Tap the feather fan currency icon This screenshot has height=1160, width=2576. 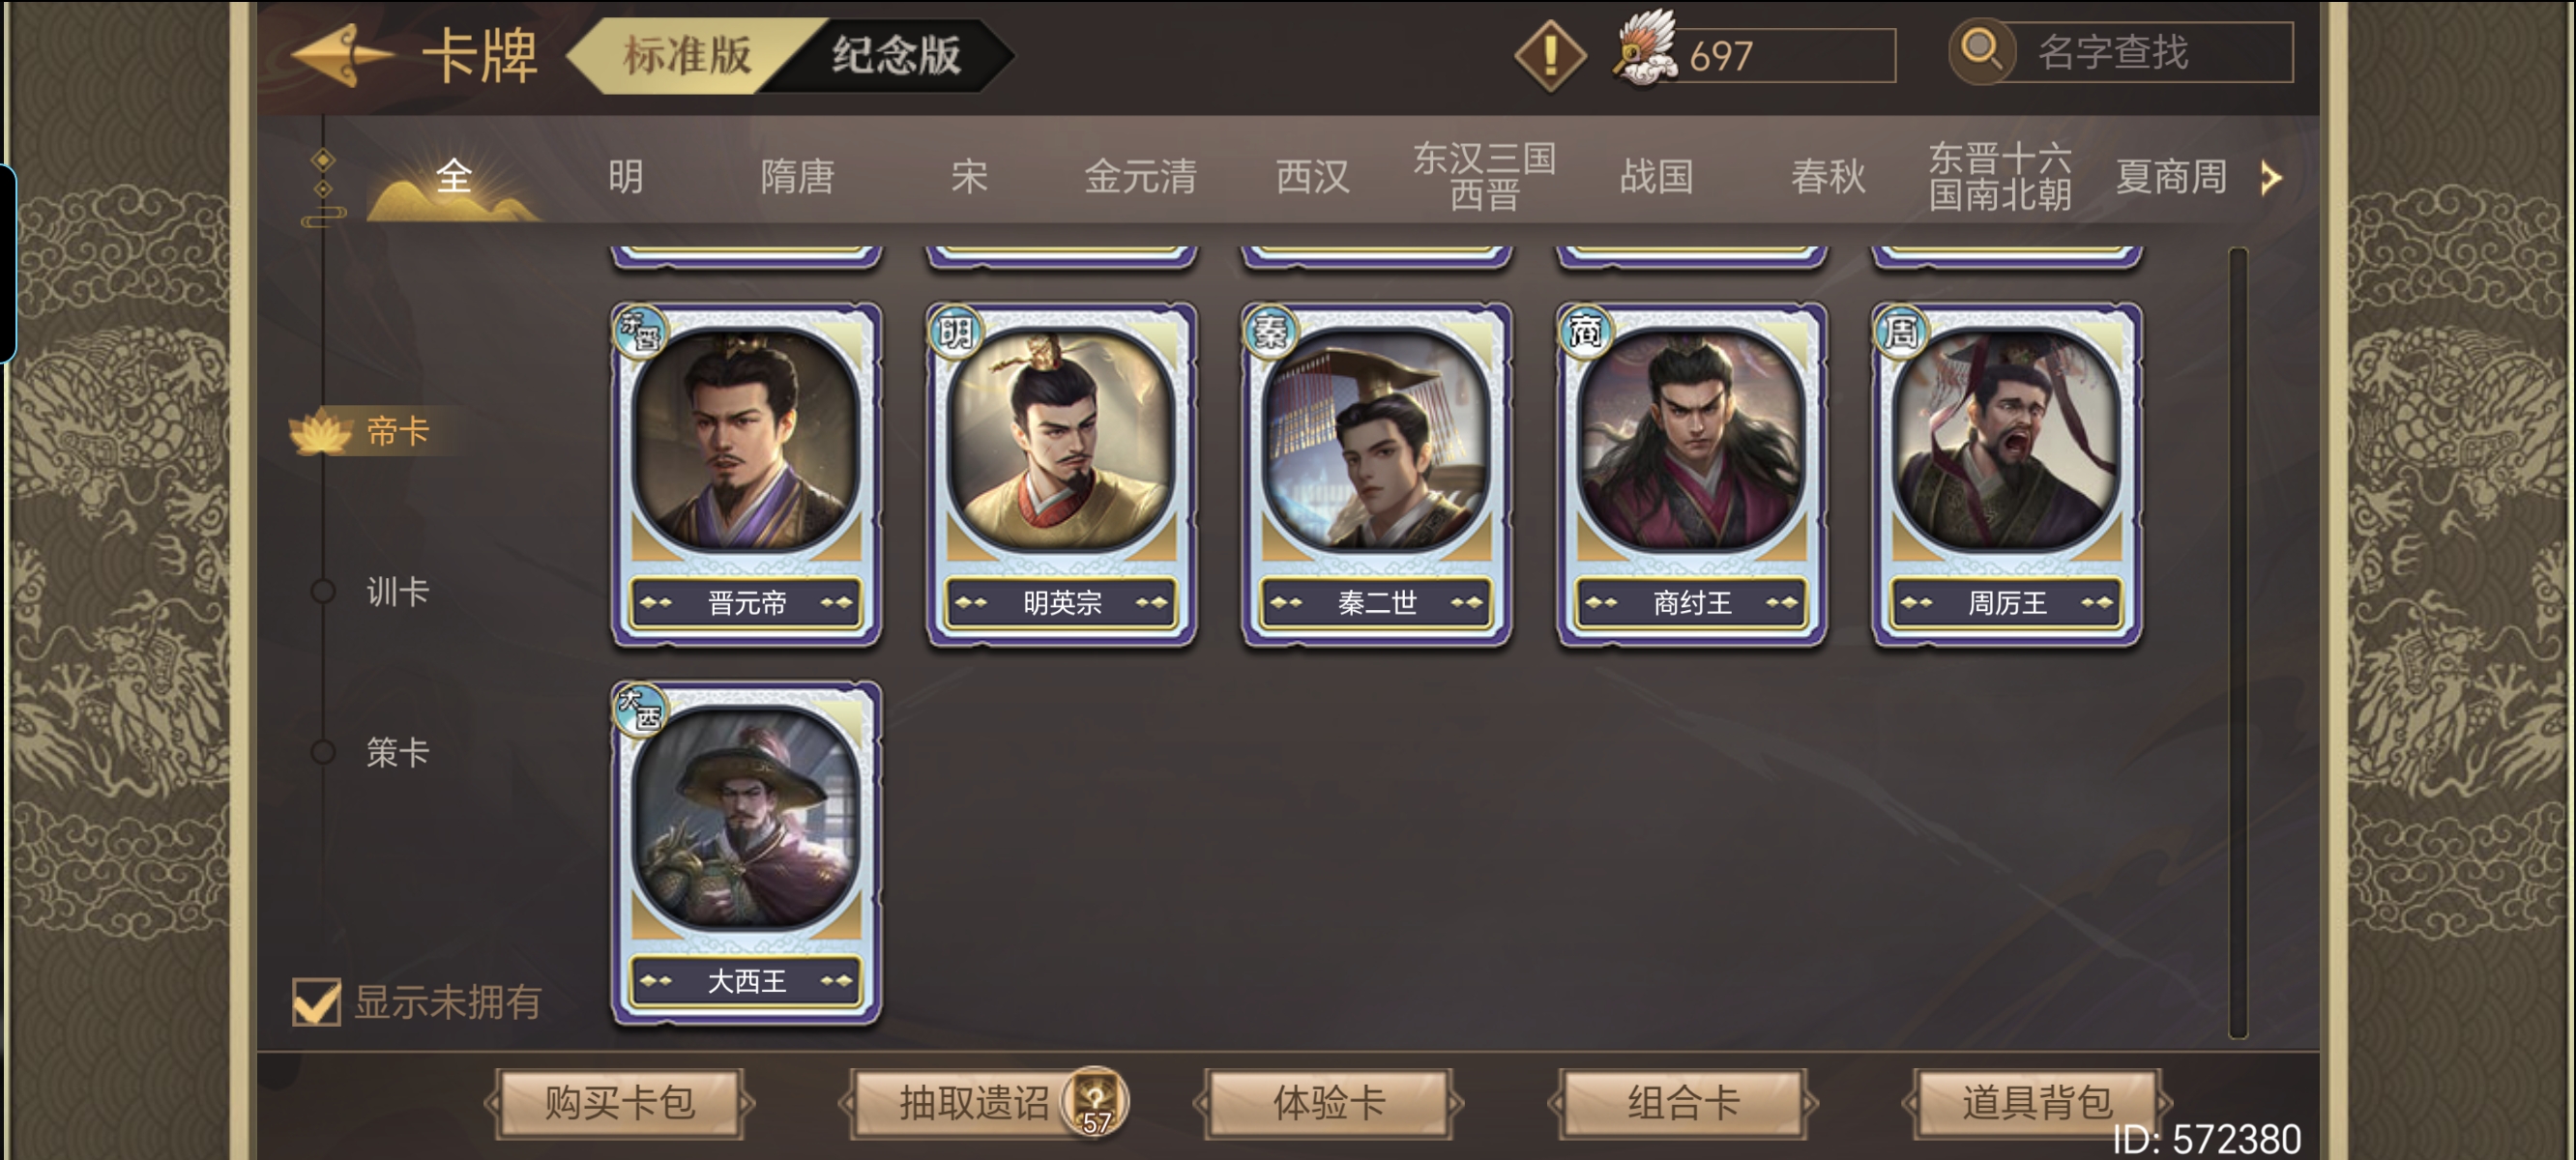tap(1644, 48)
